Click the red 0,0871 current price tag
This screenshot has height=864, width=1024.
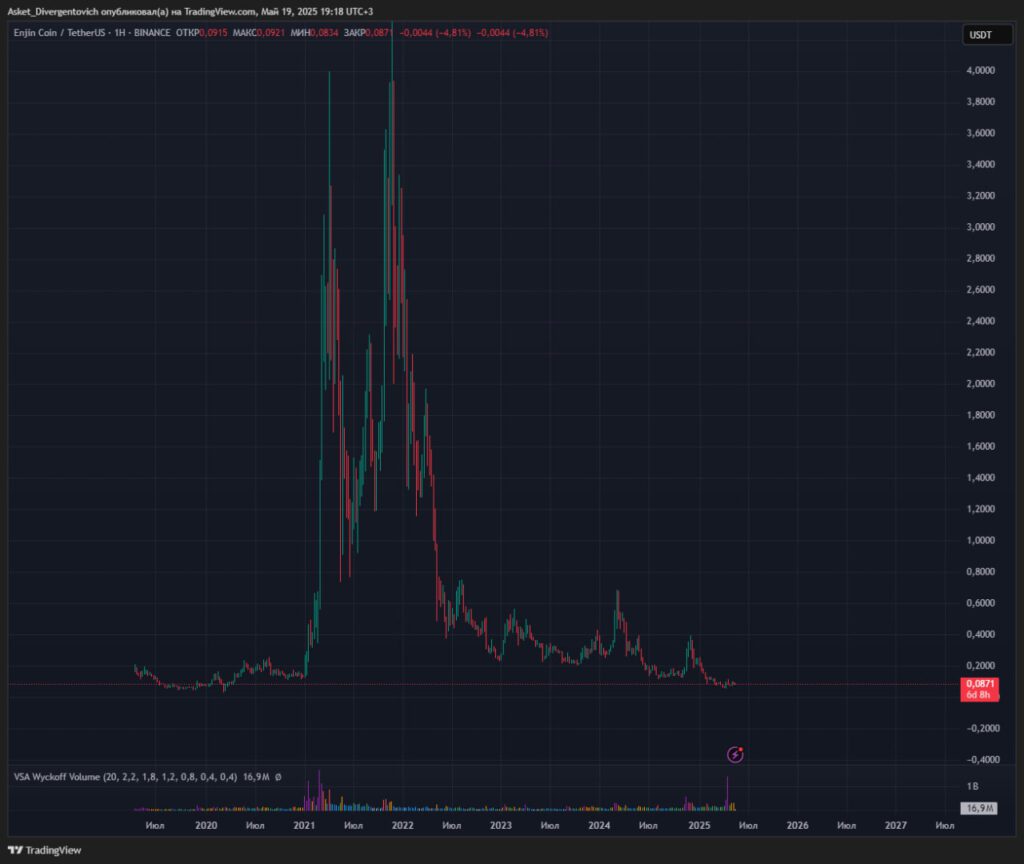[977, 682]
